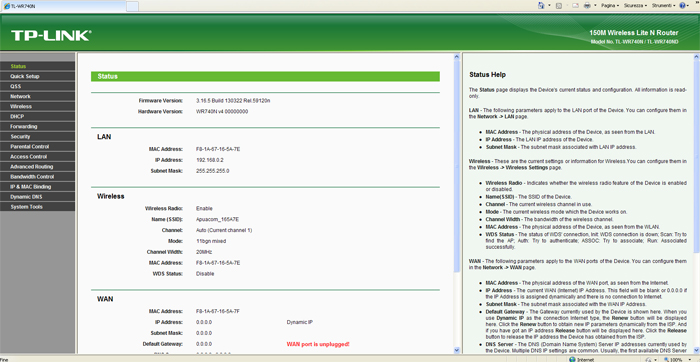Click down arrow of main content scrollbar
Viewport: 700px width, 362px height.
pos(456,350)
